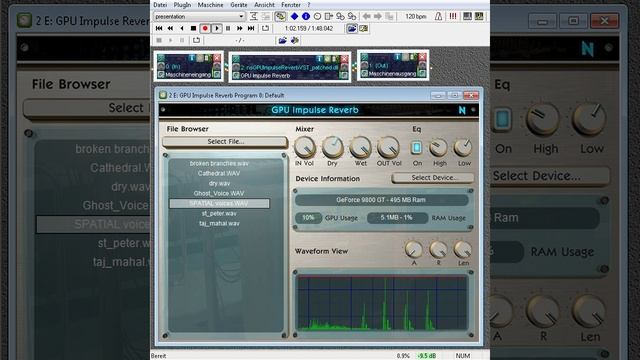Click the Dry mixer knob
Screen dimensions: 640x360
pos(333,147)
